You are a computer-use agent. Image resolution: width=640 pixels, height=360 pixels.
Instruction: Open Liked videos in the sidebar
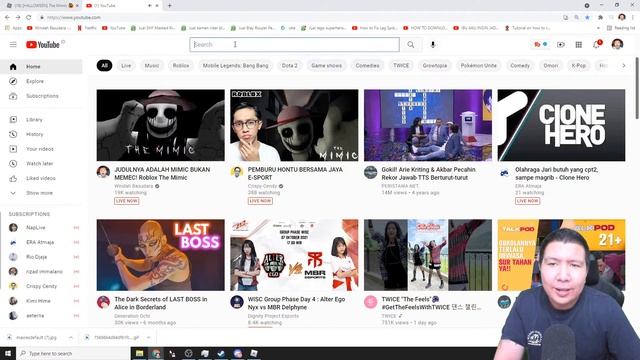pos(41,178)
